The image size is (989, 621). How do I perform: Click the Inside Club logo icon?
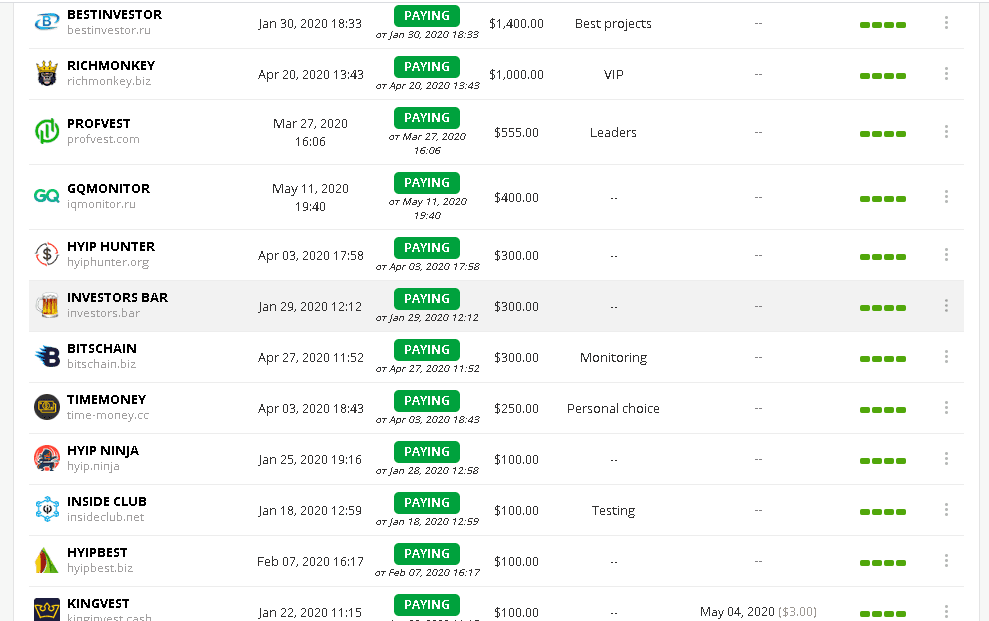point(47,509)
